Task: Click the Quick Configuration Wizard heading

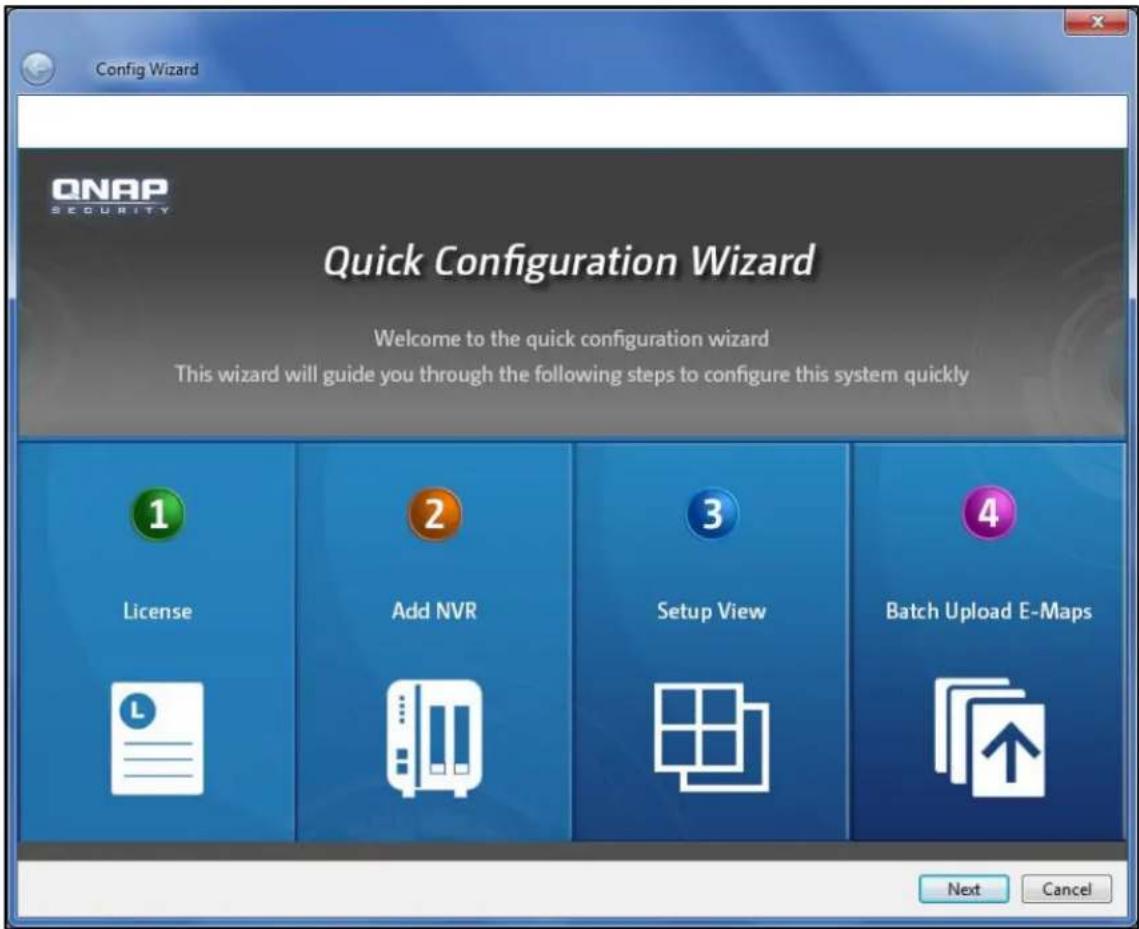Action: click(570, 261)
